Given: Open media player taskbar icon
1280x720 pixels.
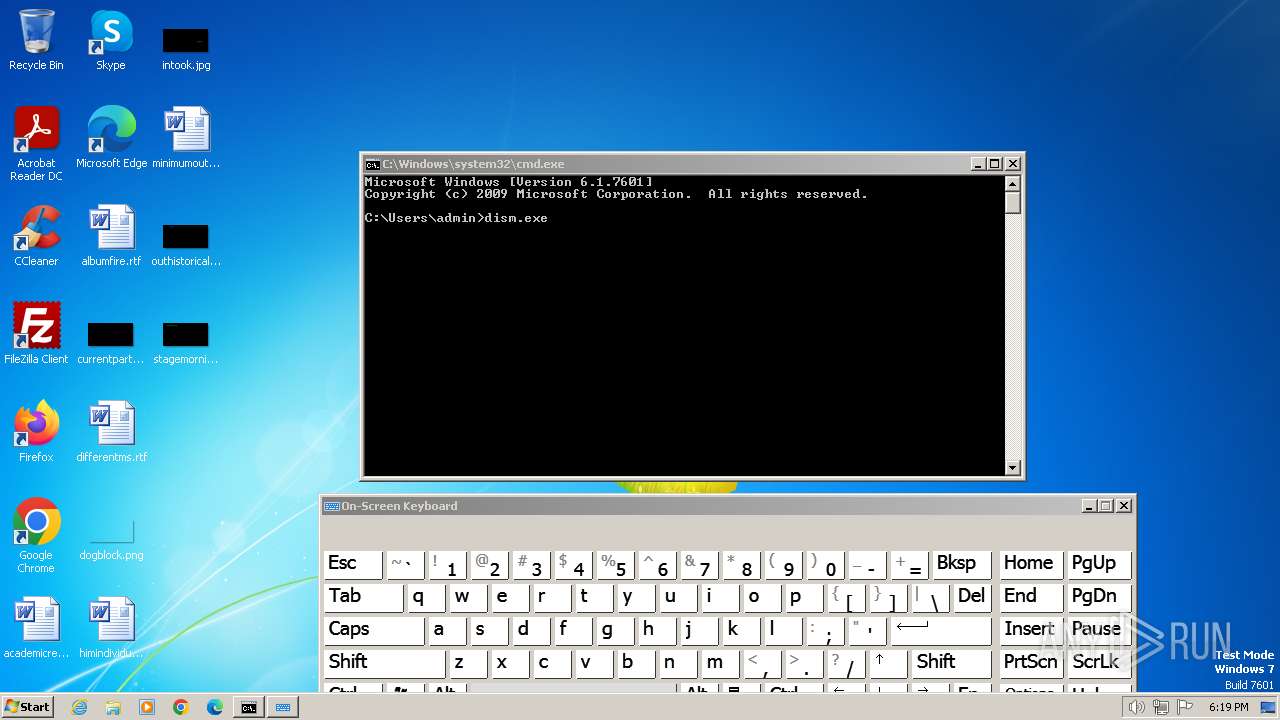Looking at the screenshot, I should [147, 707].
